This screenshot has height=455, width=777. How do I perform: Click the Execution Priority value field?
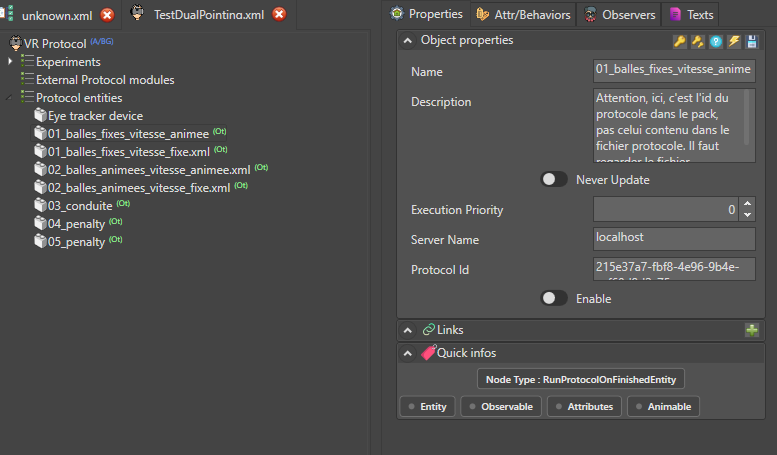point(666,209)
